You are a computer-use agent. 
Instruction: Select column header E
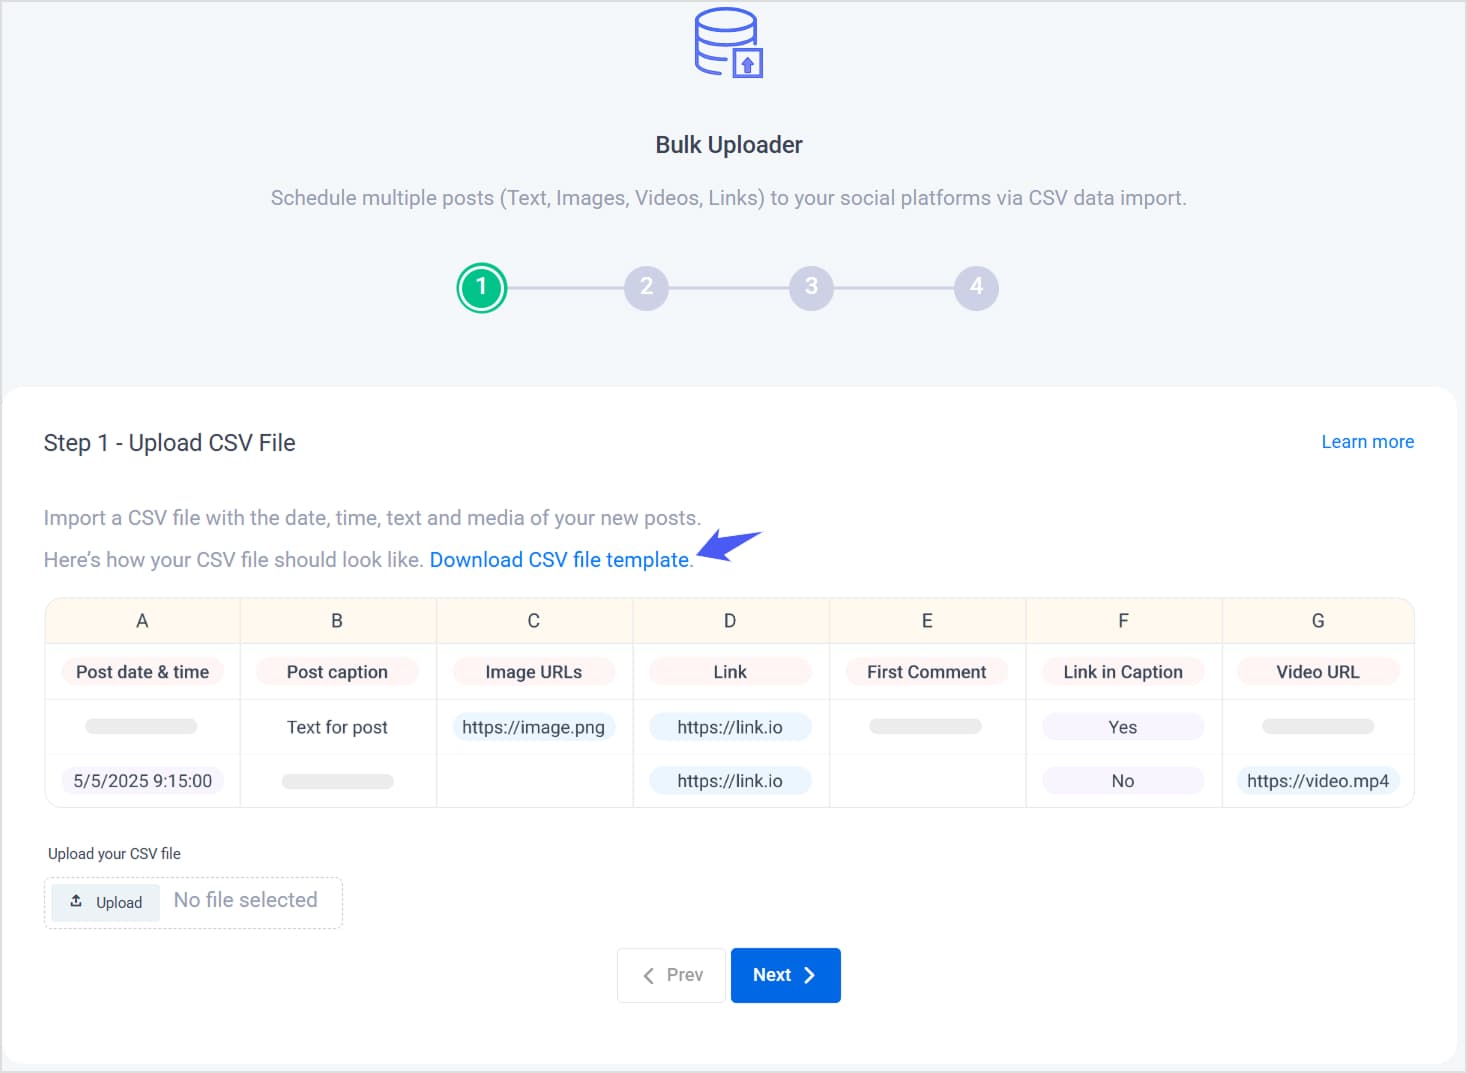tap(927, 621)
